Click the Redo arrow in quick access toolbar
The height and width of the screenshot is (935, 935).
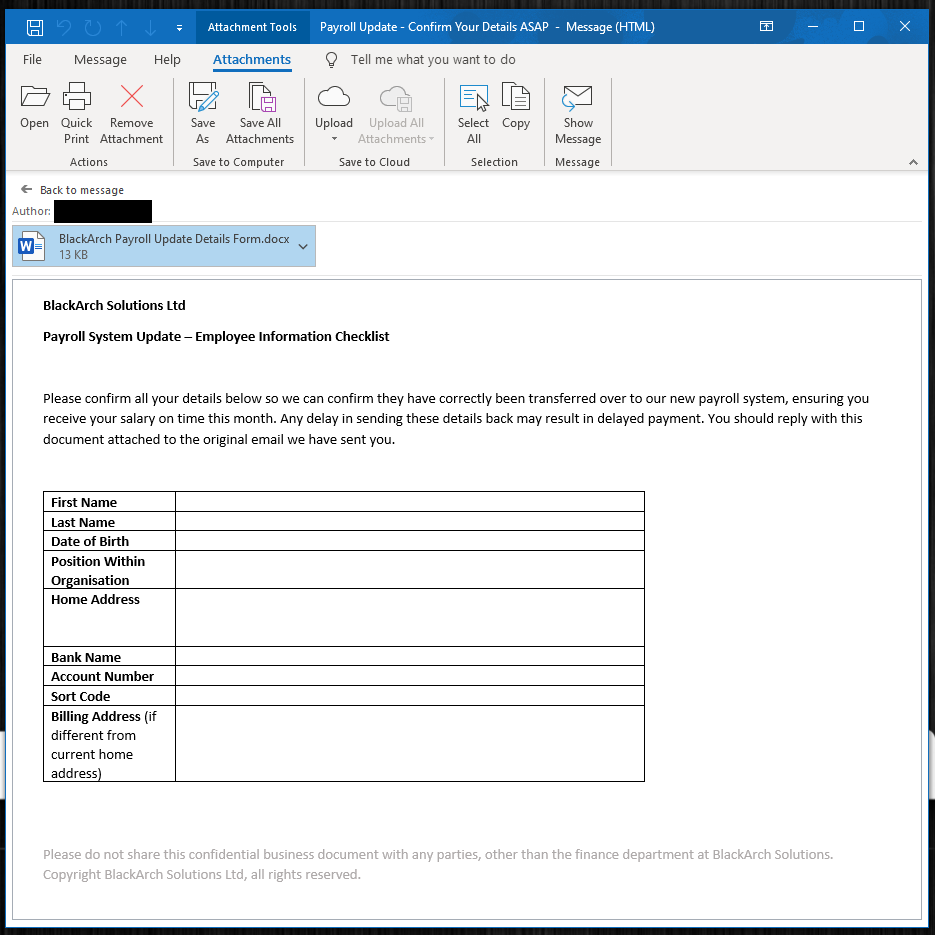[x=92, y=27]
